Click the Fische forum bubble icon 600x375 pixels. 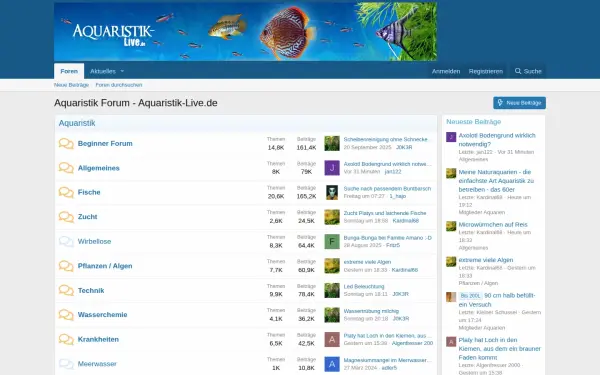(x=66, y=192)
